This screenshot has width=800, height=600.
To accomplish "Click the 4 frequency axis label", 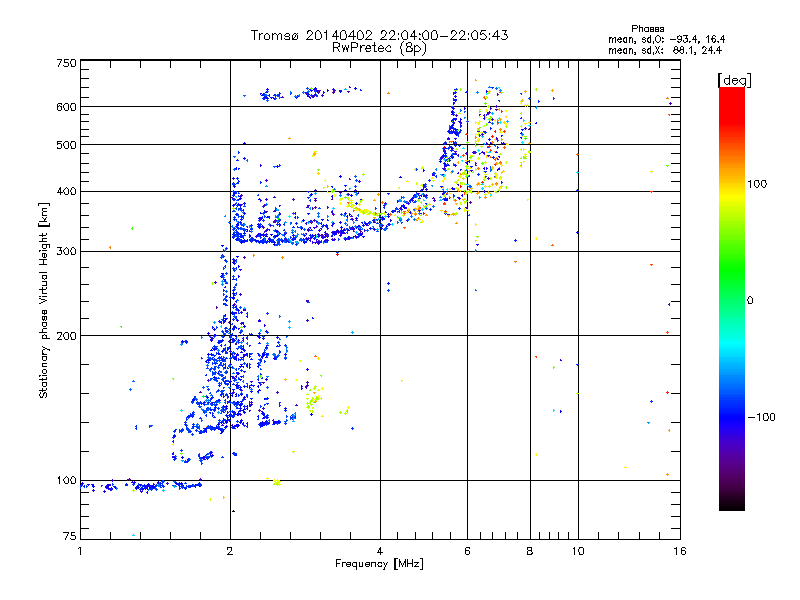I will point(380,551).
